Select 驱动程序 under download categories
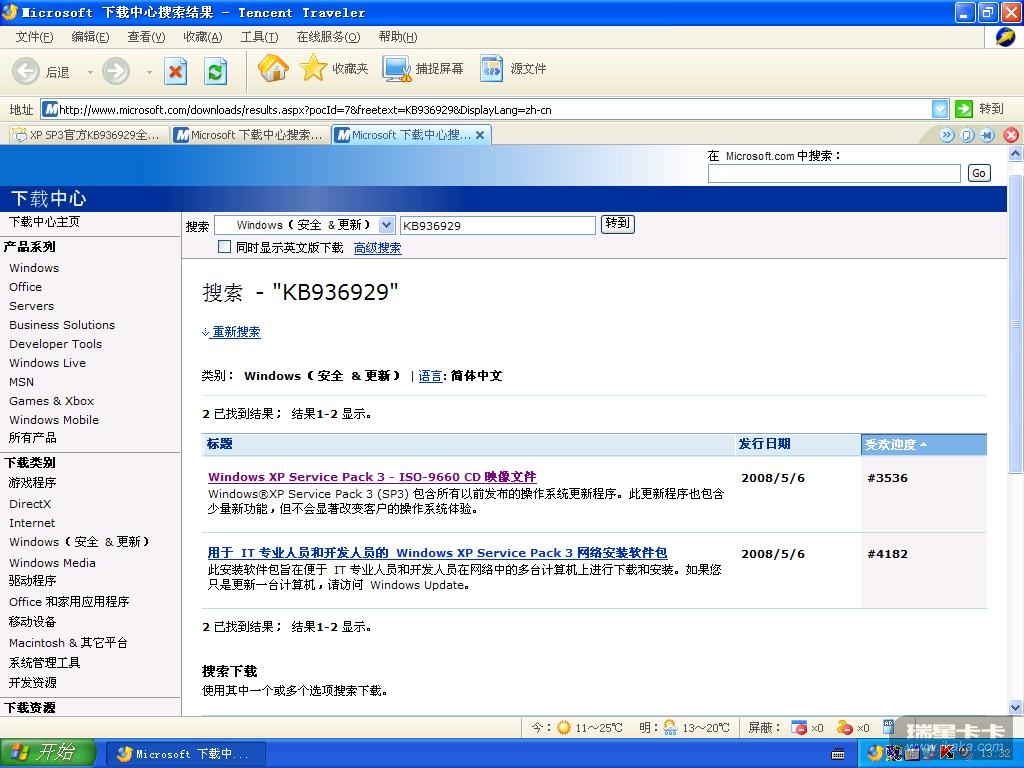 coord(33,581)
